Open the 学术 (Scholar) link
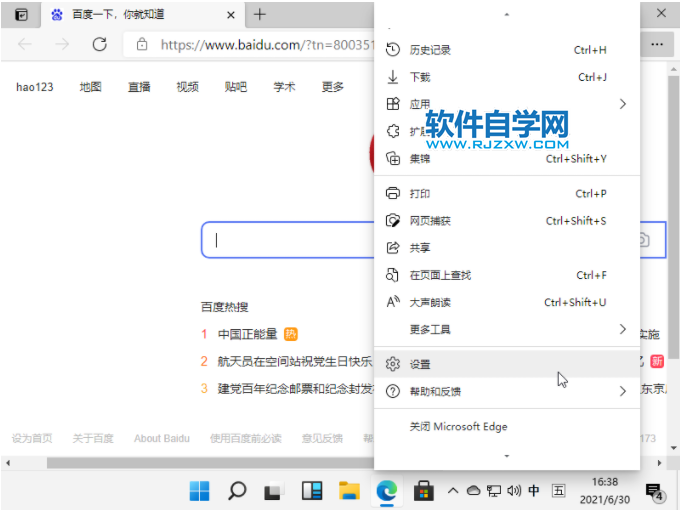The width and height of the screenshot is (680, 511). click(284, 87)
